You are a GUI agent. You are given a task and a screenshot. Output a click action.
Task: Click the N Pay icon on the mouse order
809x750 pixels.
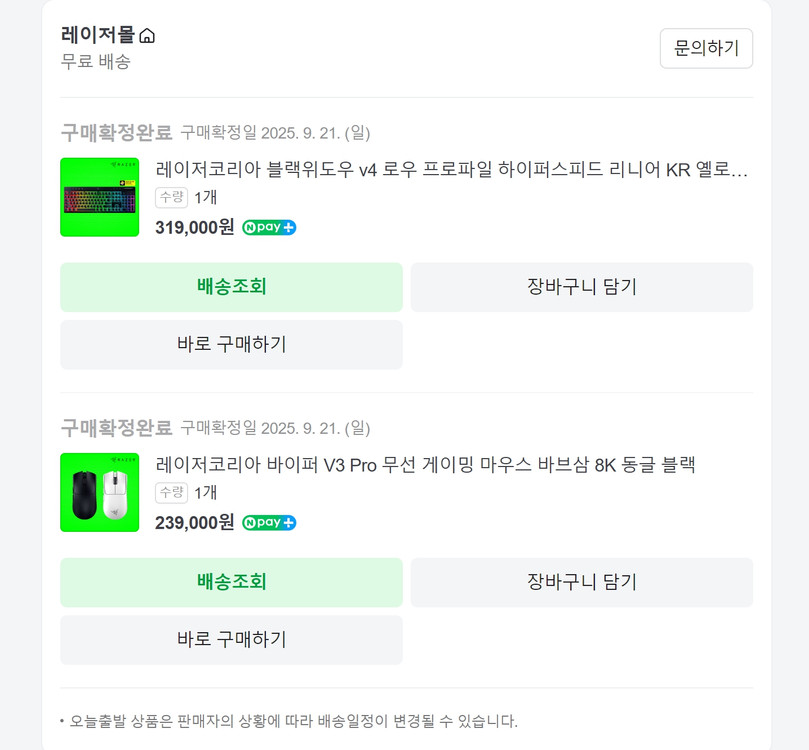pyautogui.click(x=268, y=522)
